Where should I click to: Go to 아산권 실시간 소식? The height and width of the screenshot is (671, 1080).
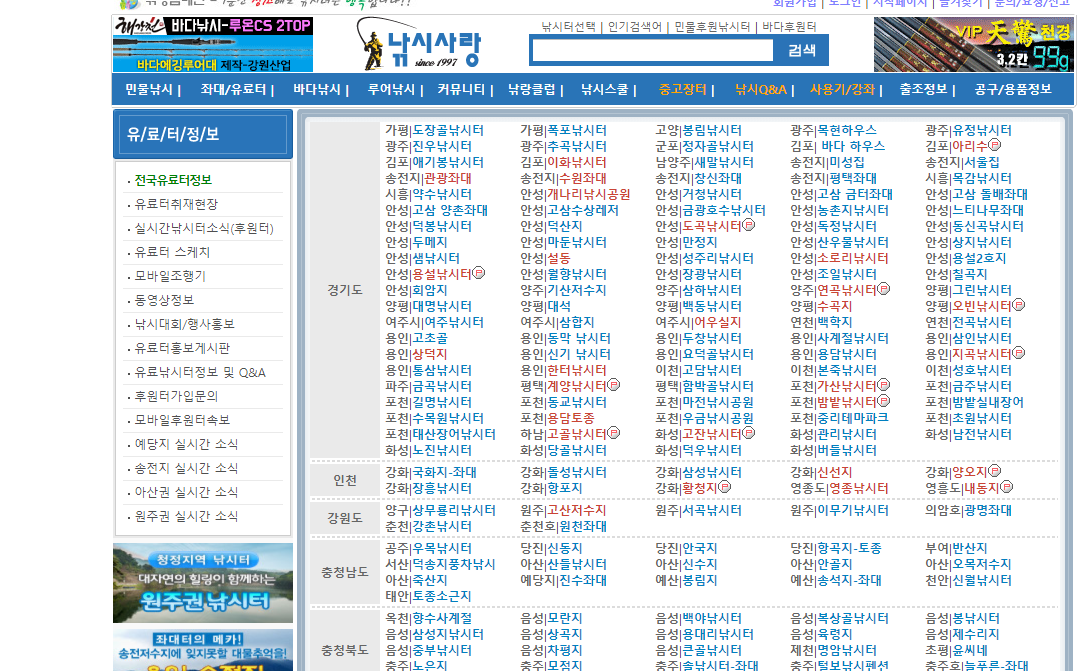tap(186, 493)
